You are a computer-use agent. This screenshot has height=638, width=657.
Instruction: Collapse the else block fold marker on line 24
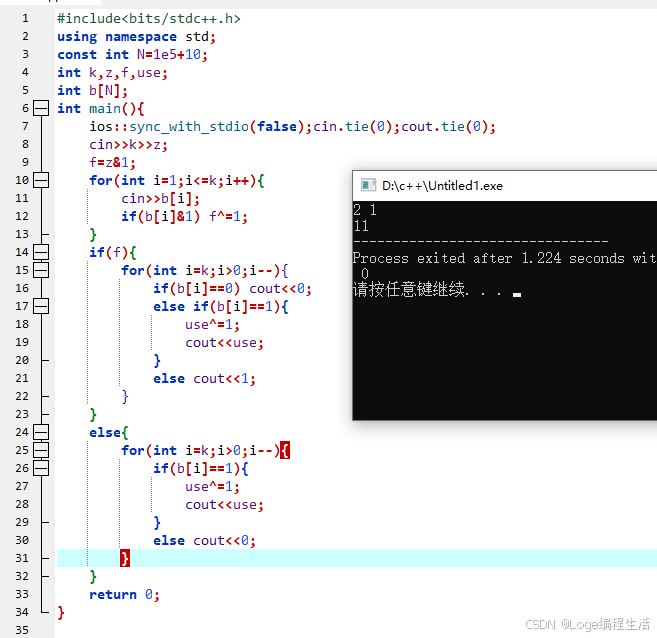click(41, 432)
